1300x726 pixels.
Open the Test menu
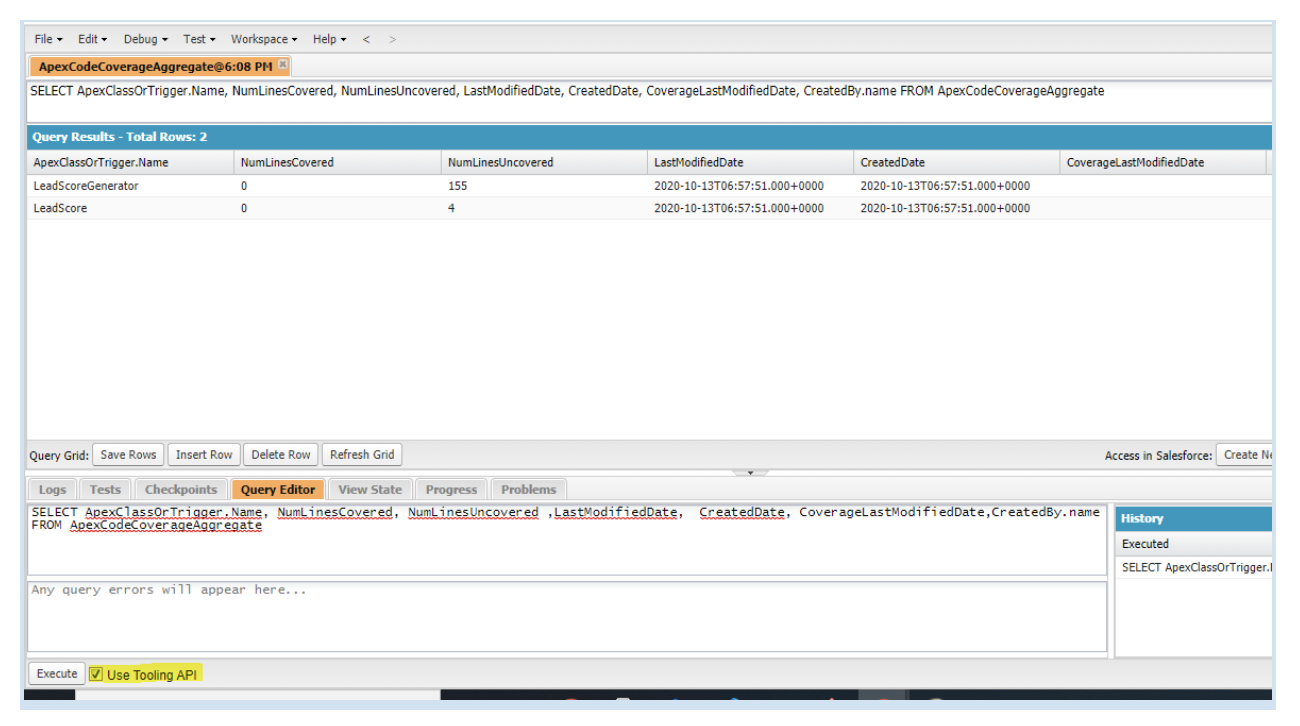coord(199,39)
